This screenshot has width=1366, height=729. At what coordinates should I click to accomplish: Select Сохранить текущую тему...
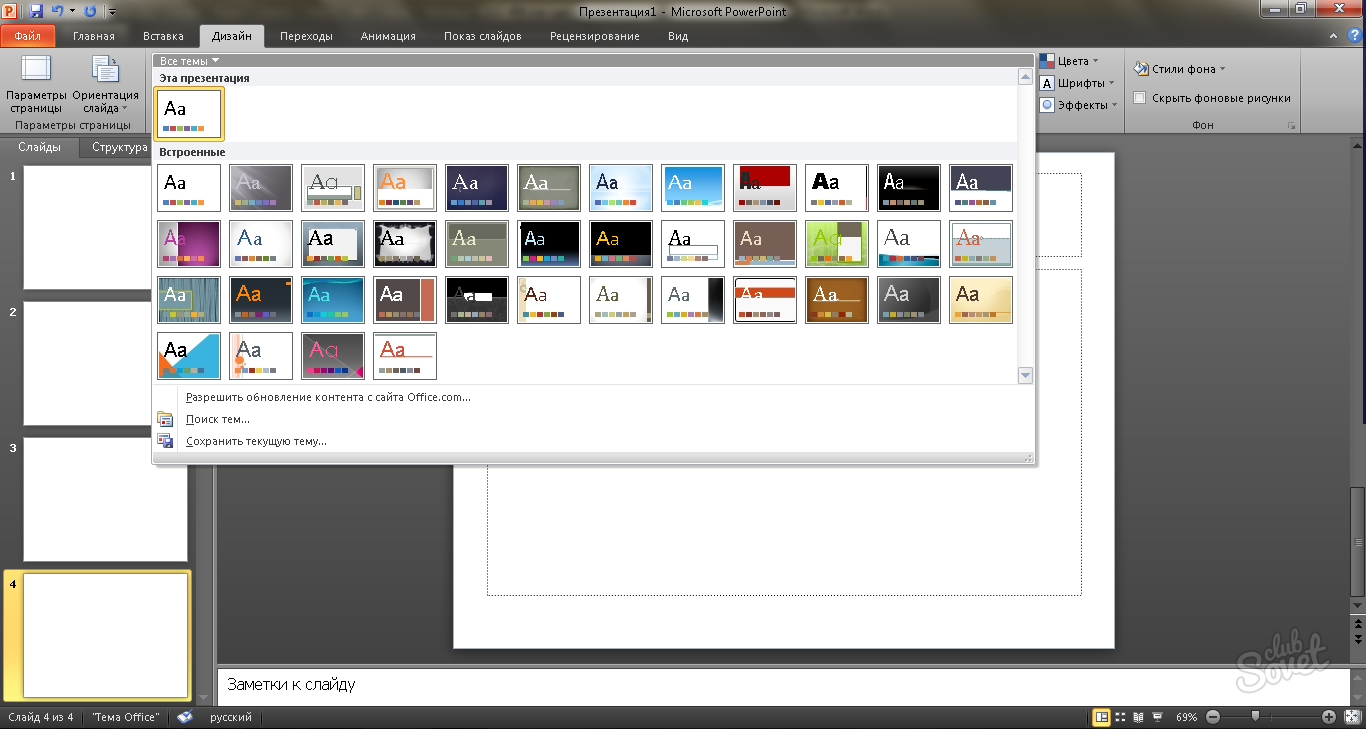256,441
